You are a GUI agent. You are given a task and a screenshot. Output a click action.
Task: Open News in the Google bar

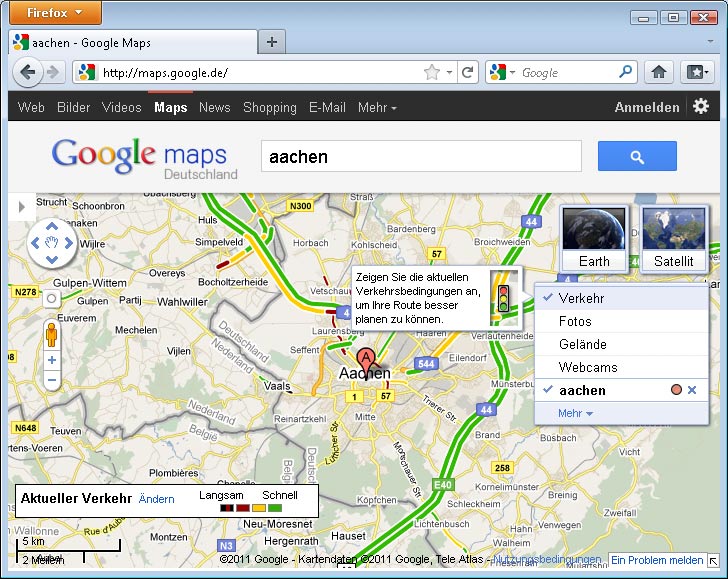pos(214,107)
